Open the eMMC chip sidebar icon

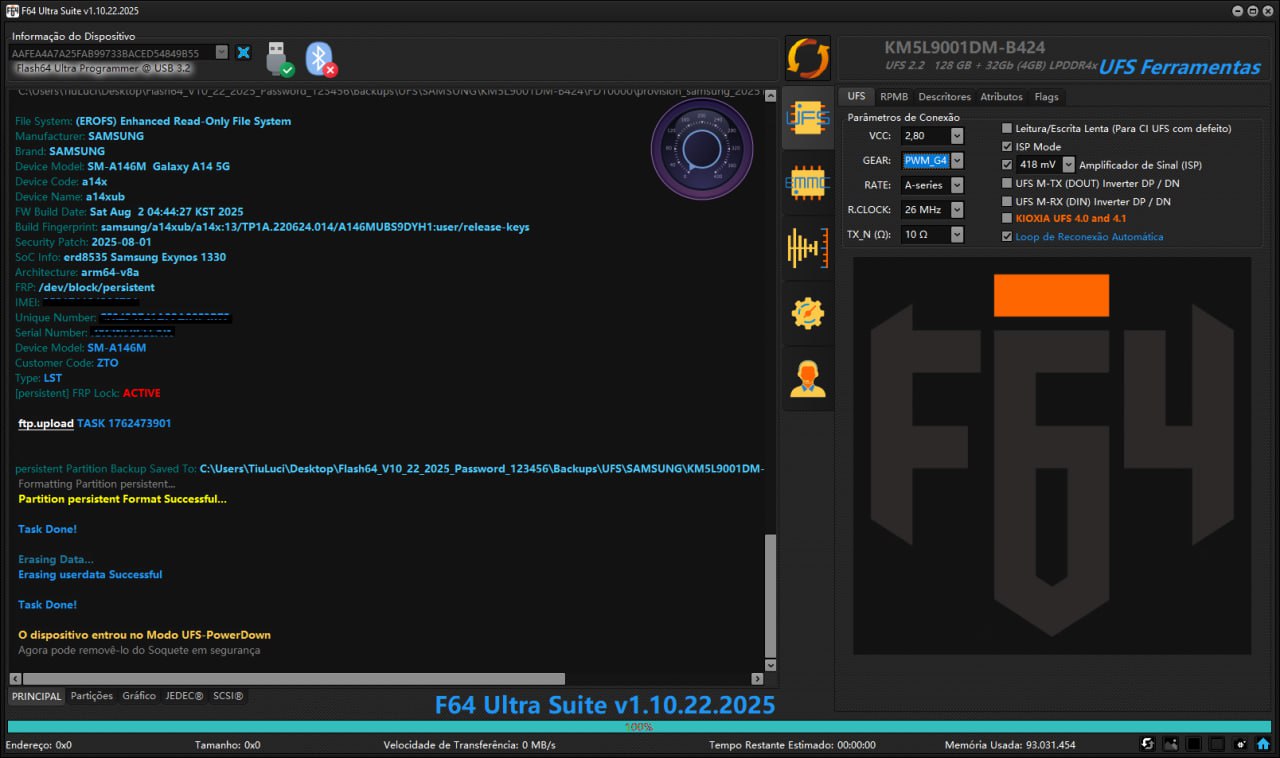coord(807,183)
